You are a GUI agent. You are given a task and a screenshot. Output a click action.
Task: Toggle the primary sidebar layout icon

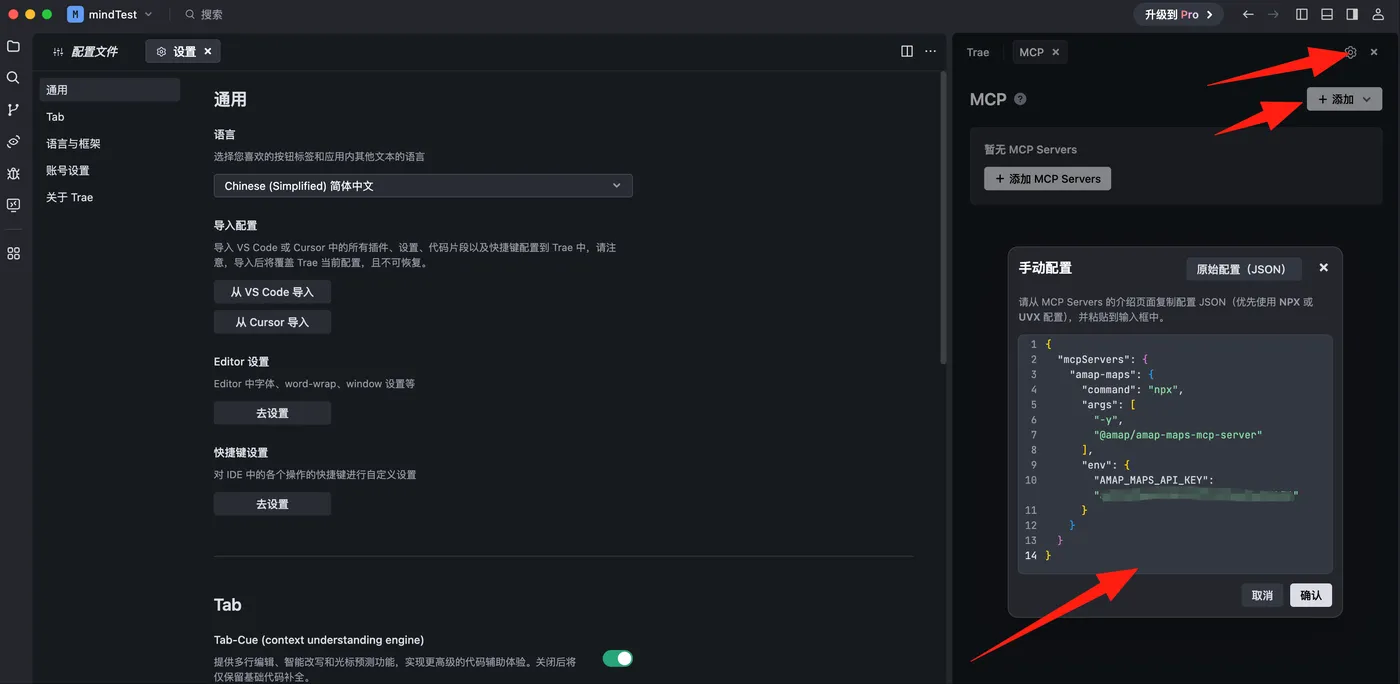click(1302, 14)
